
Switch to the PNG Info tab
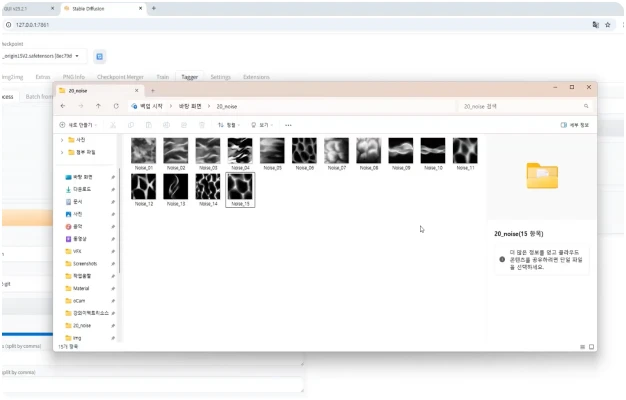tap(74, 77)
